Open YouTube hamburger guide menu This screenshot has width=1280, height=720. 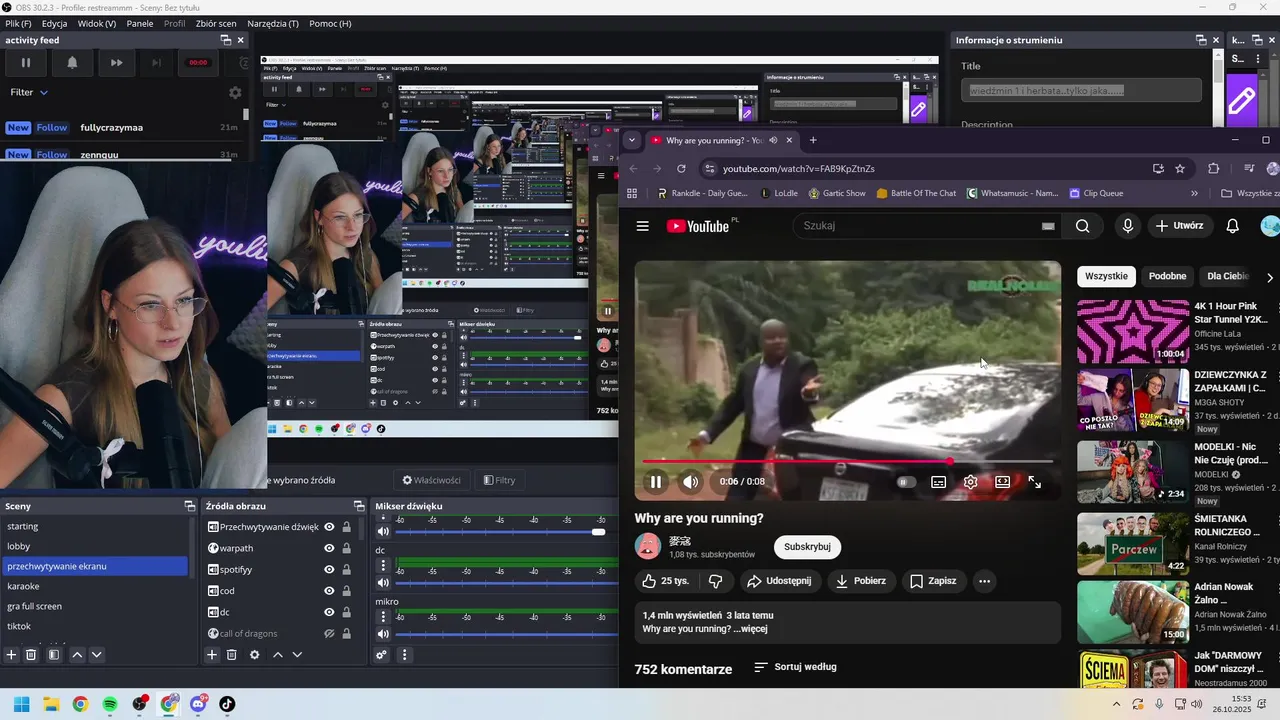[x=642, y=226]
